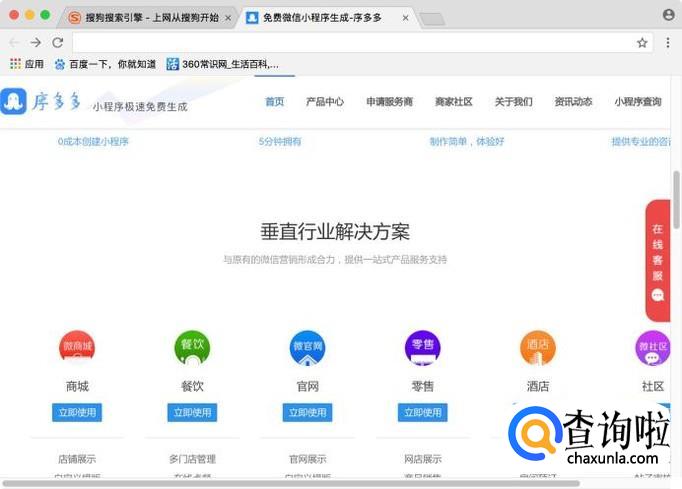
Task: Open 小程序查询 menu item
Action: (x=638, y=102)
